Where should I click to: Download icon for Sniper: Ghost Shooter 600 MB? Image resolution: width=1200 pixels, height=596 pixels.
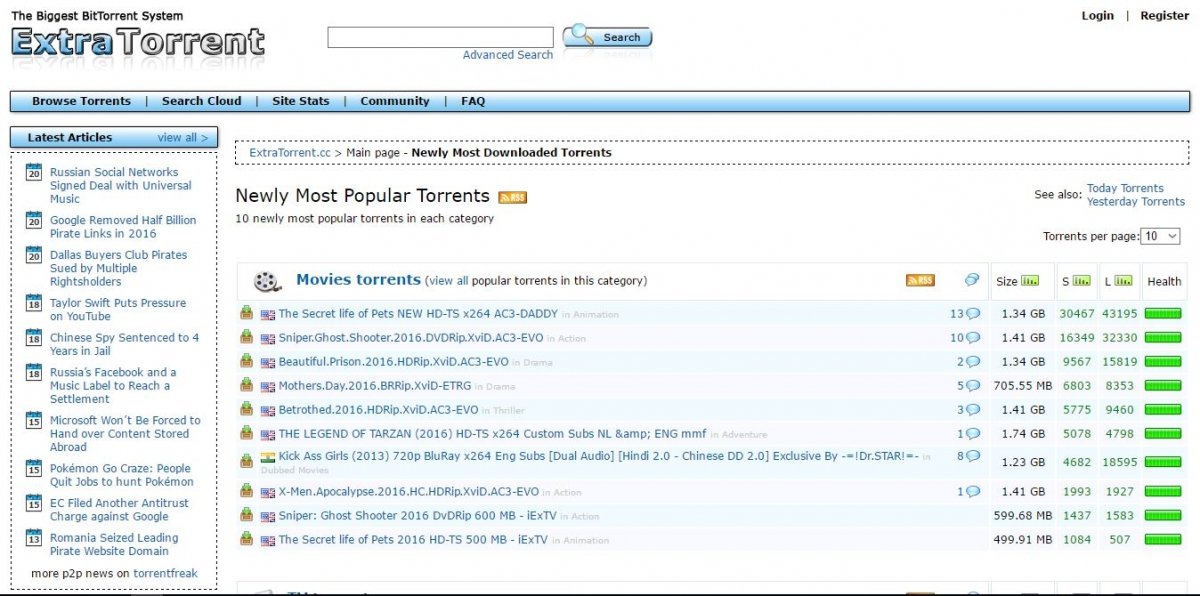pos(246,515)
